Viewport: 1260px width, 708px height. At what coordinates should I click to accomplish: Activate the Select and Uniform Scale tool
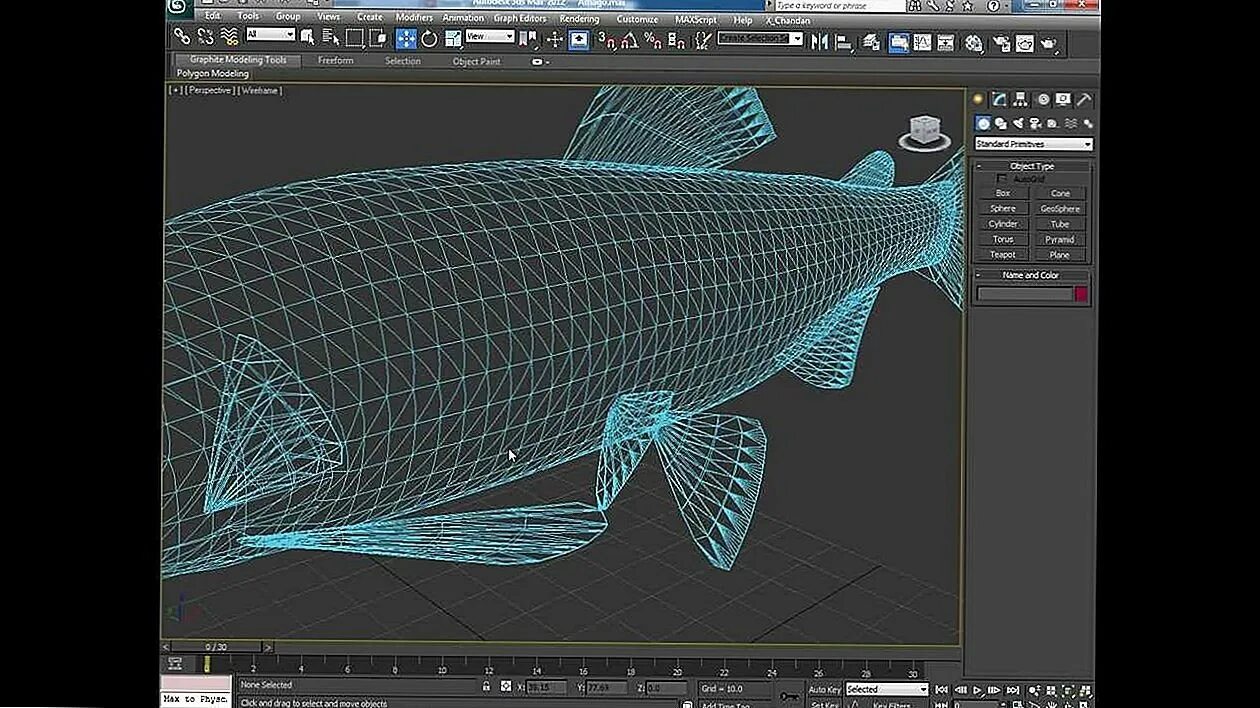click(x=453, y=39)
